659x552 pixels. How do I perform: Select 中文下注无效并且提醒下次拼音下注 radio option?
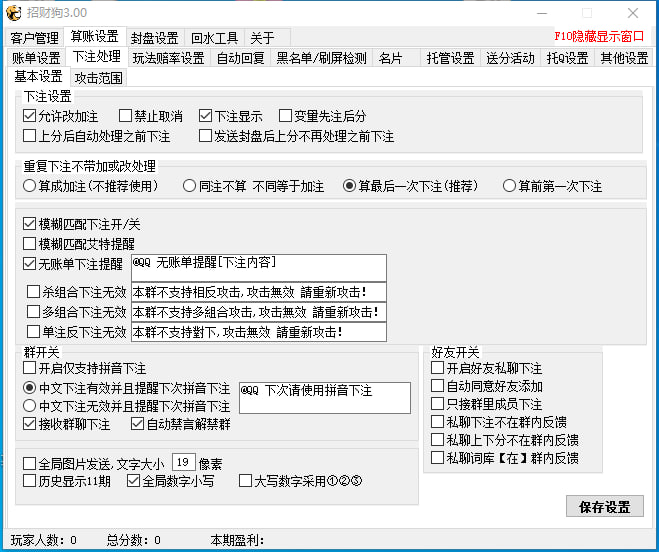coord(29,406)
